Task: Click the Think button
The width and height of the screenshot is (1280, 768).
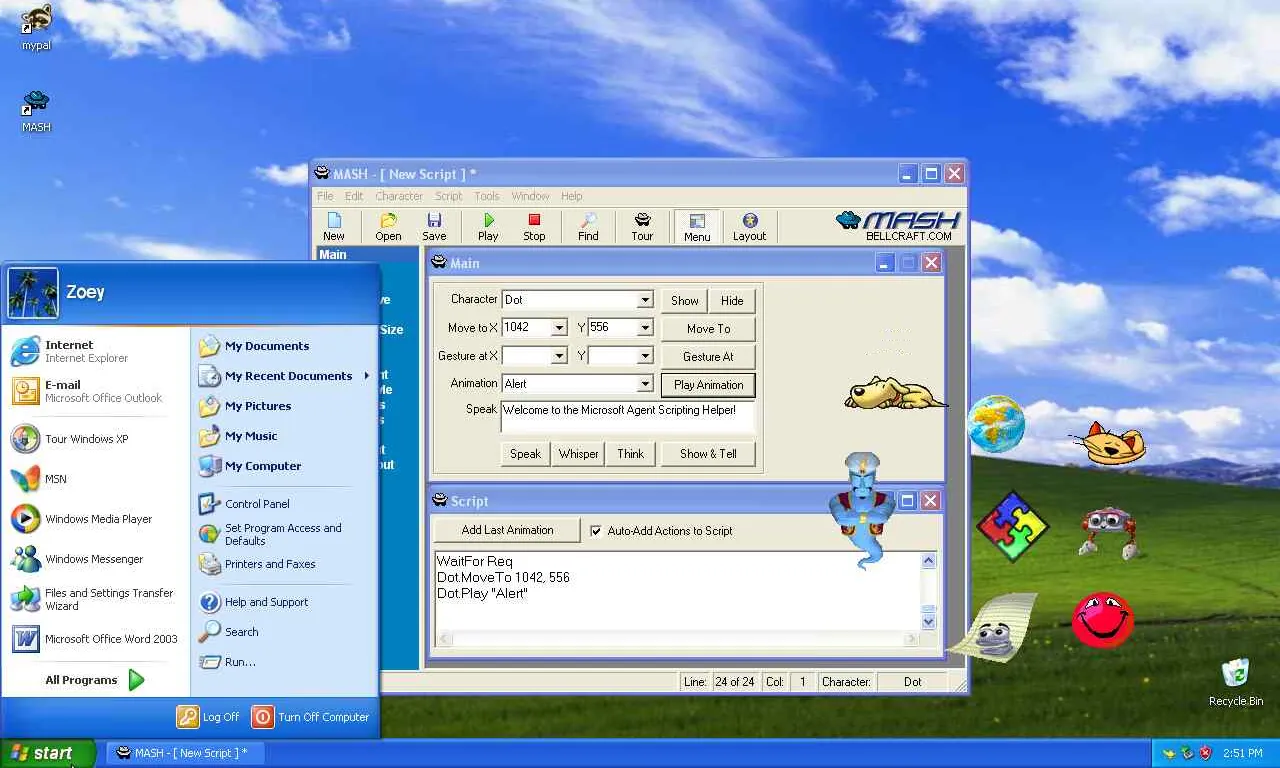Action: [x=630, y=453]
